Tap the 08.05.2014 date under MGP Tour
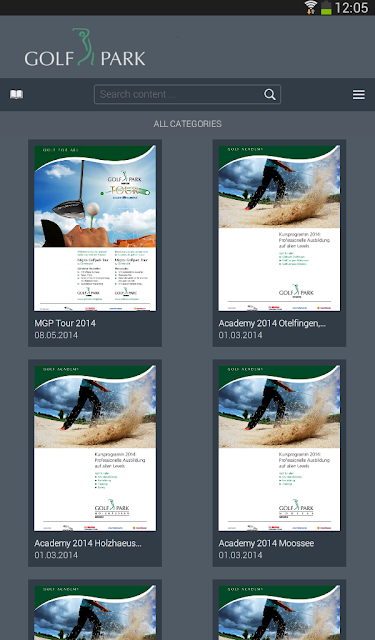The height and width of the screenshot is (640, 375). [x=56, y=335]
